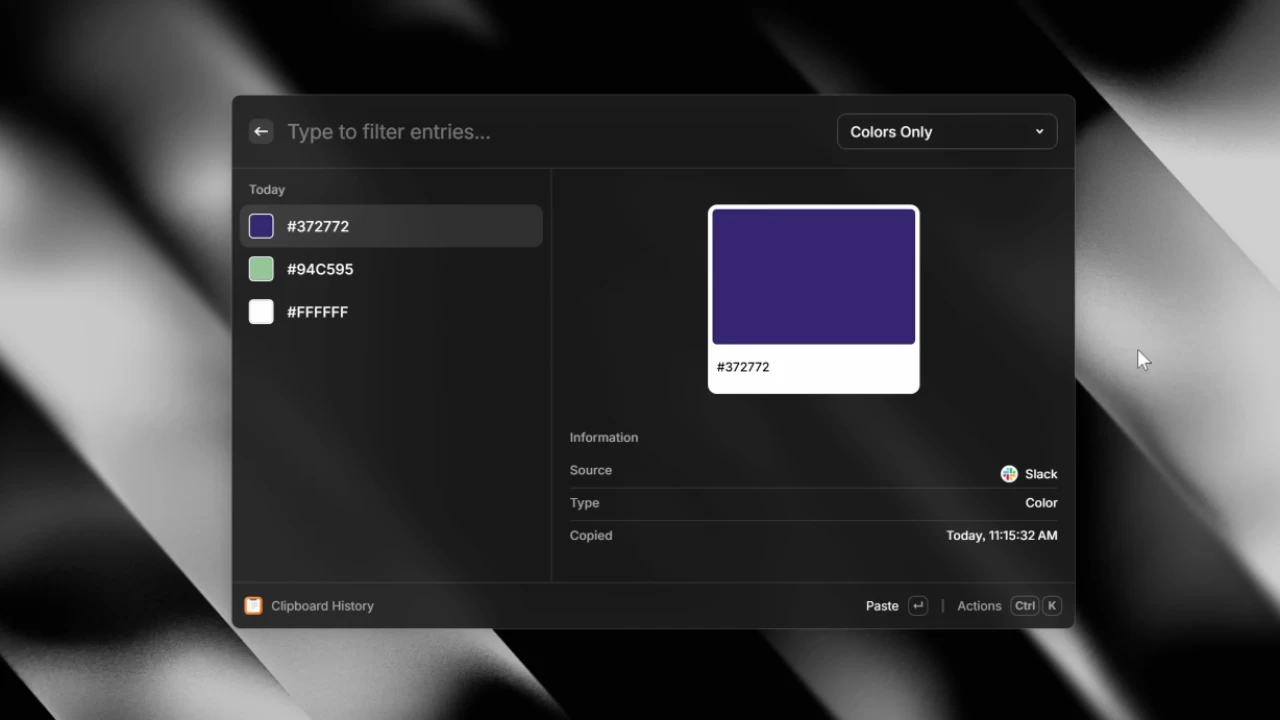Click the Clipboard History icon in footer
Screen dimensions: 1280x720
point(253,605)
